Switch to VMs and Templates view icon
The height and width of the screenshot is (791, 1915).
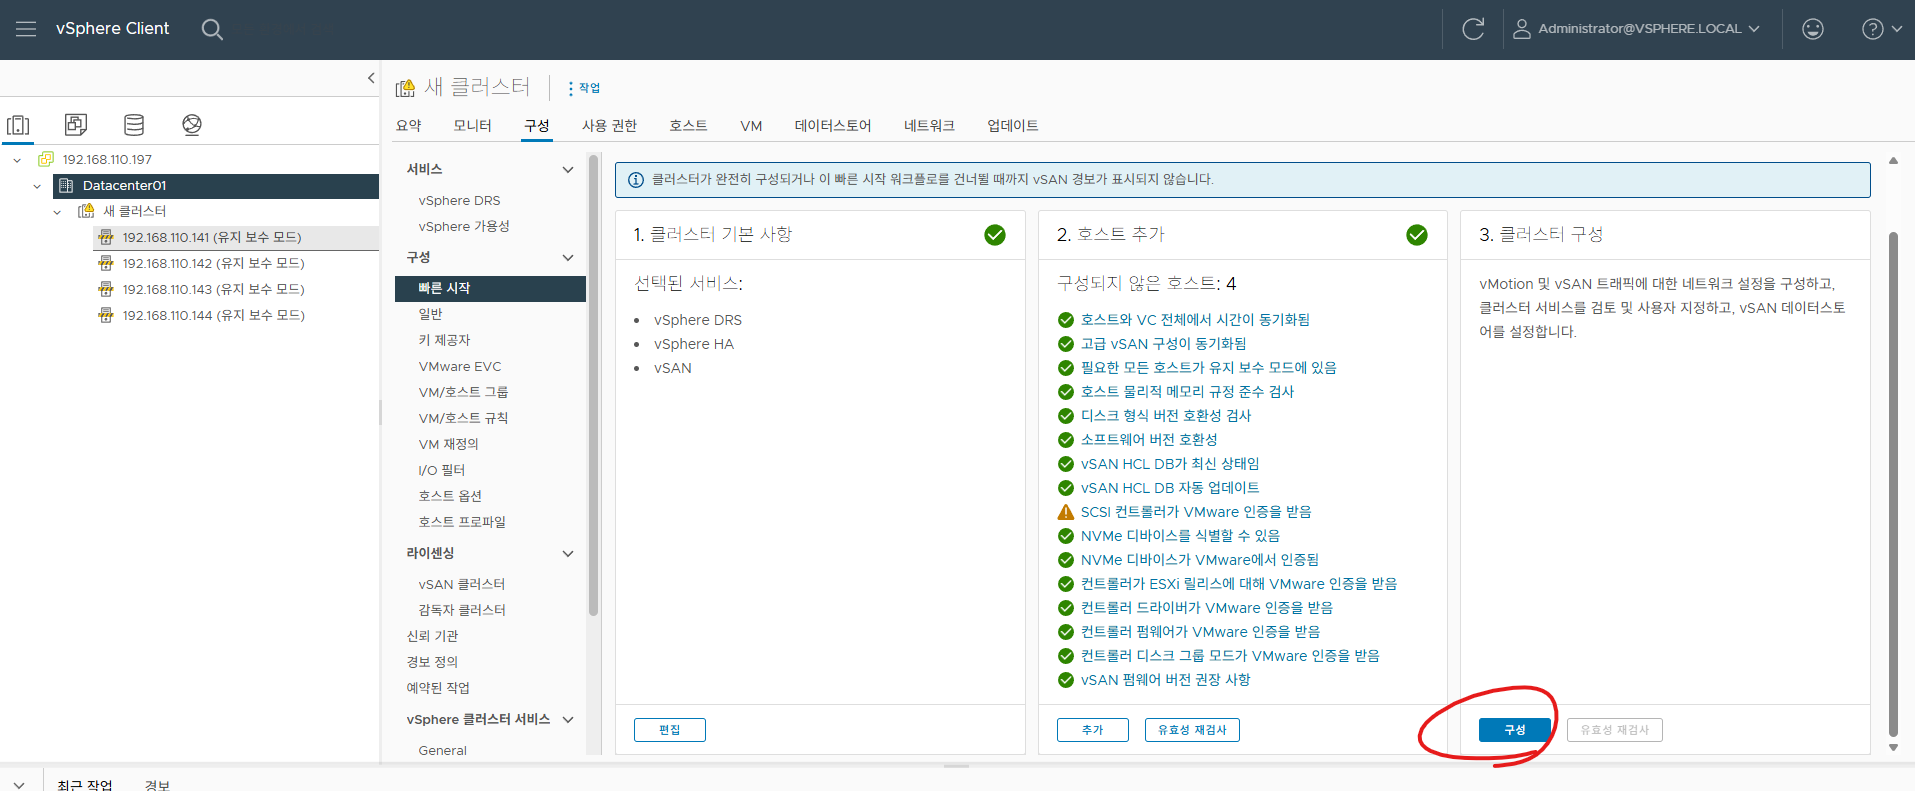(76, 124)
